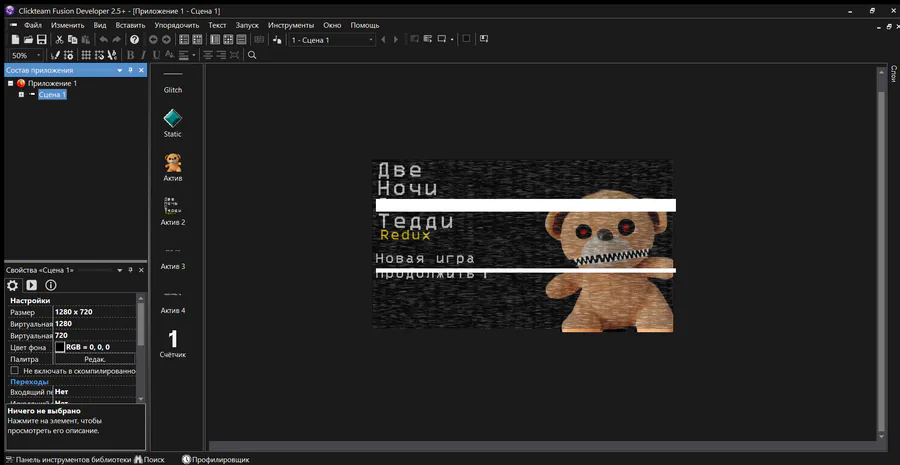Click the background color black swatch
This screenshot has width=900, height=465.
(60, 347)
